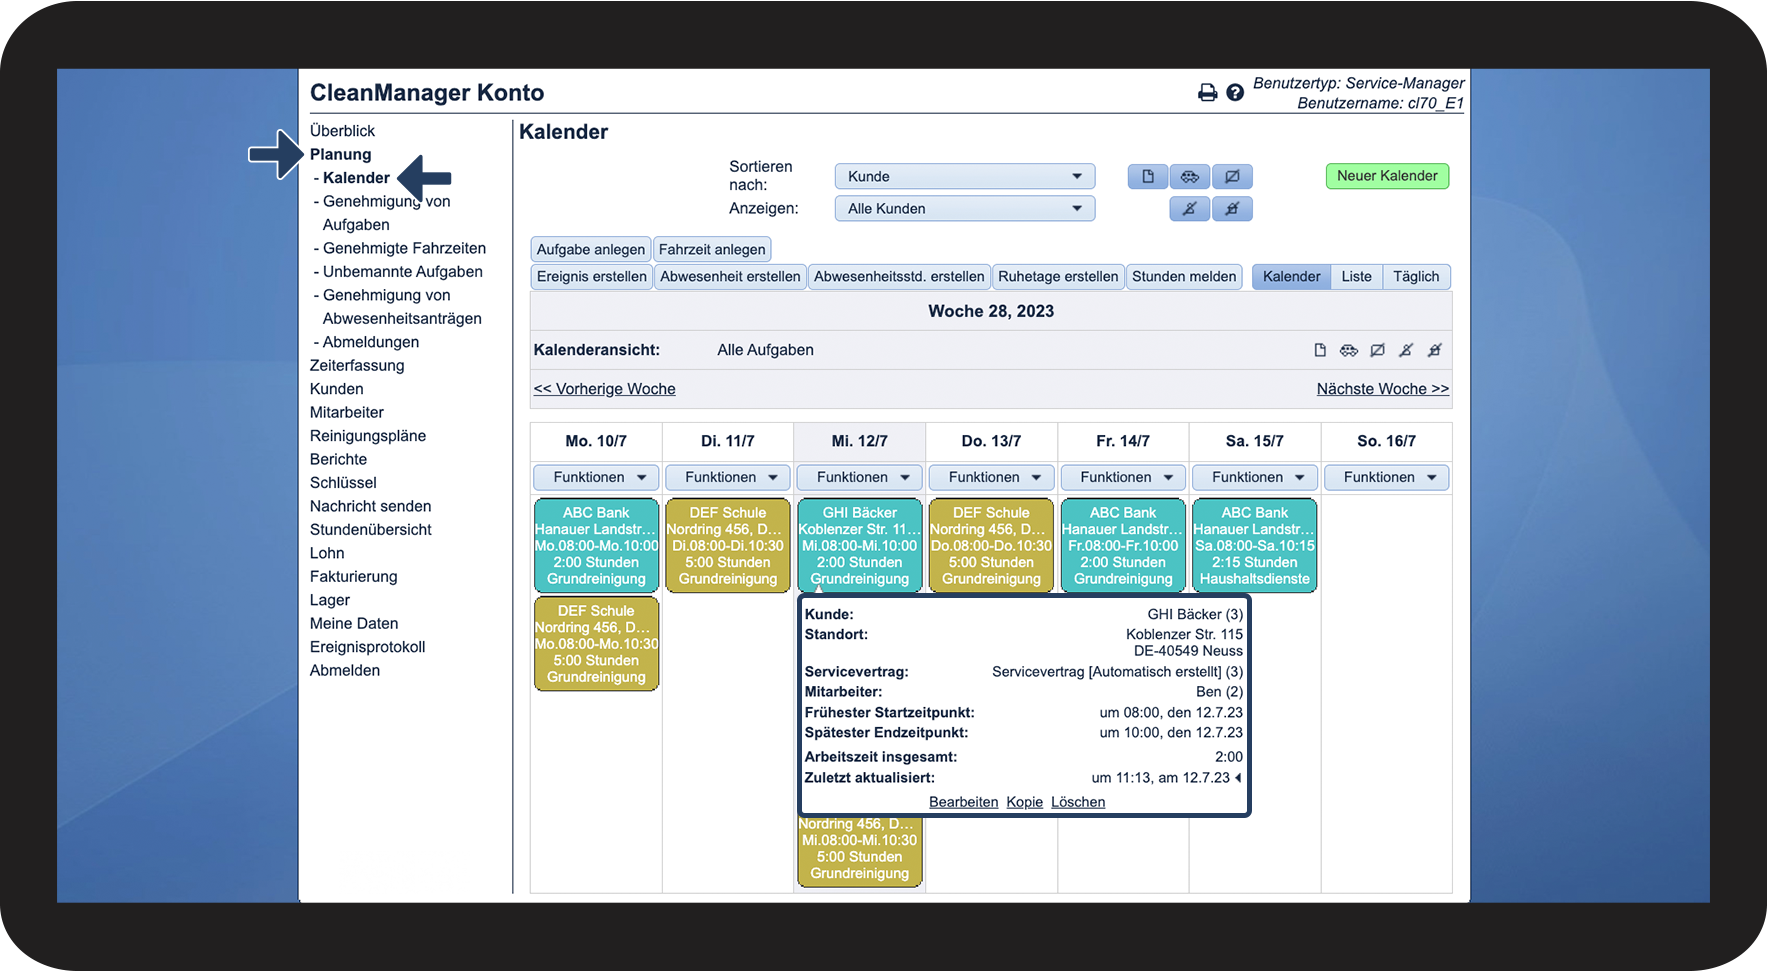Image resolution: width=1767 pixels, height=971 pixels.
Task: Toggle the car filter button in the top toolbar
Action: pos(1190,176)
